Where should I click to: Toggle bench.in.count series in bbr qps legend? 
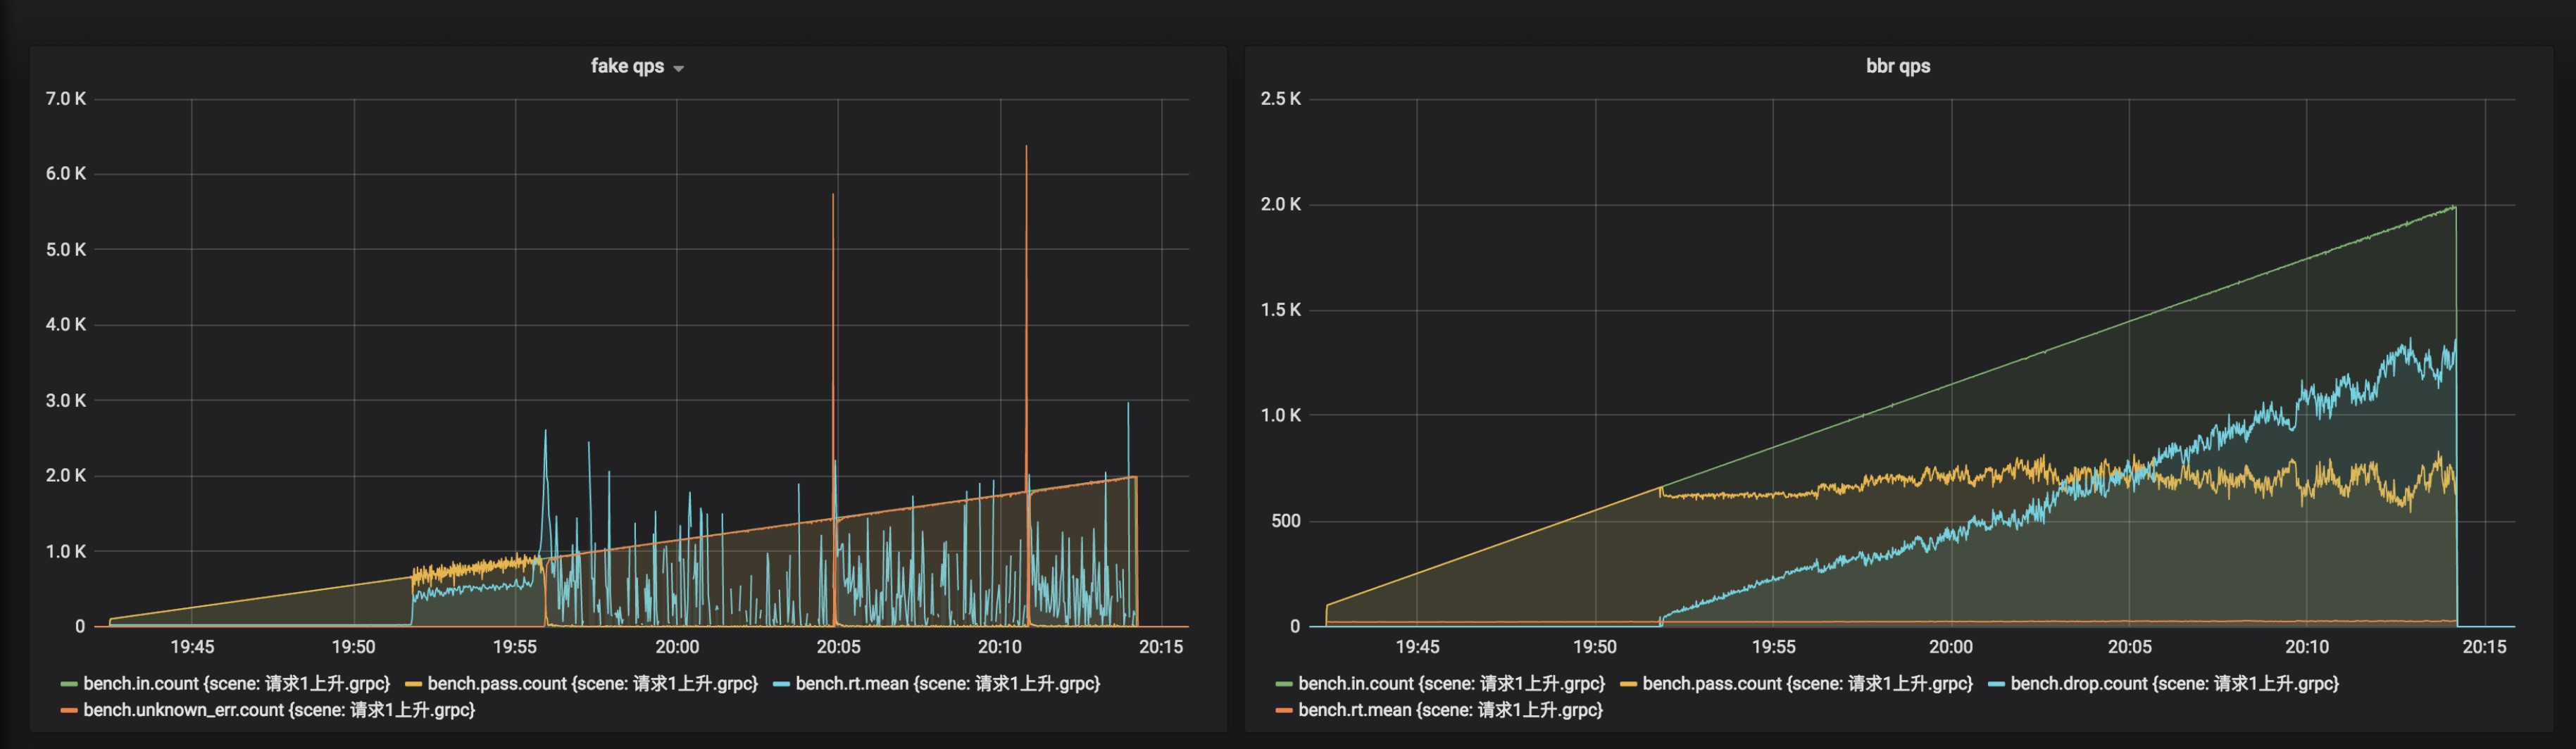pyautogui.click(x=1451, y=684)
